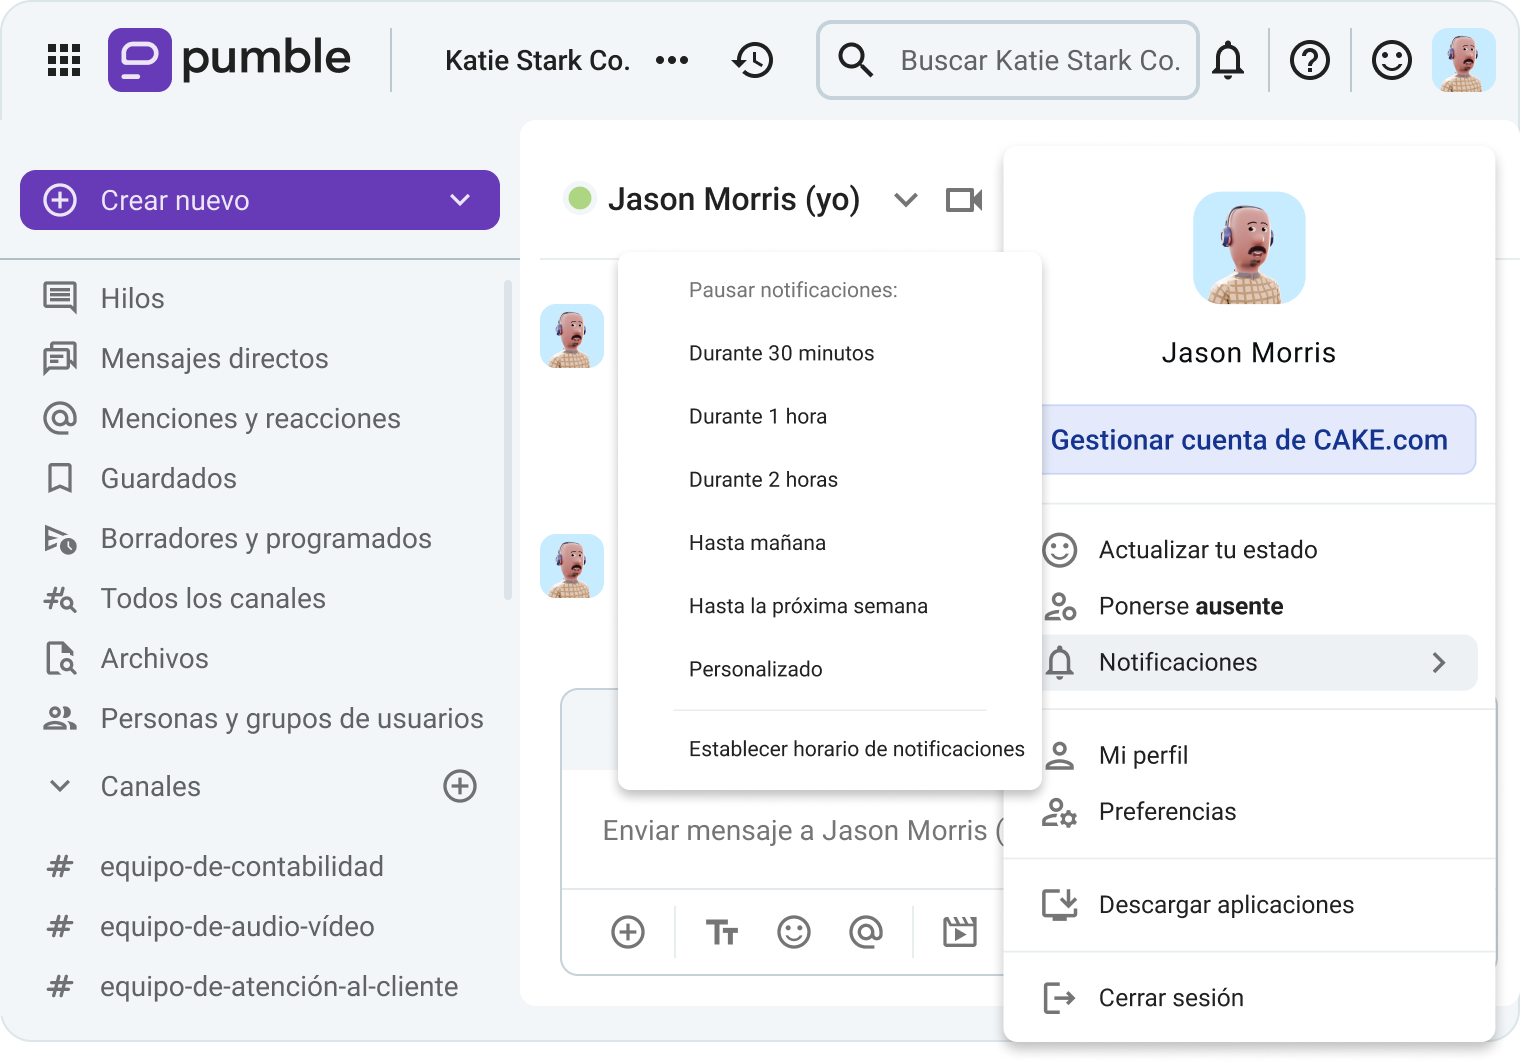Image resolution: width=1540 pixels, height=1064 pixels.
Task: Open the text formatting Tt icon
Action: pyautogui.click(x=721, y=931)
